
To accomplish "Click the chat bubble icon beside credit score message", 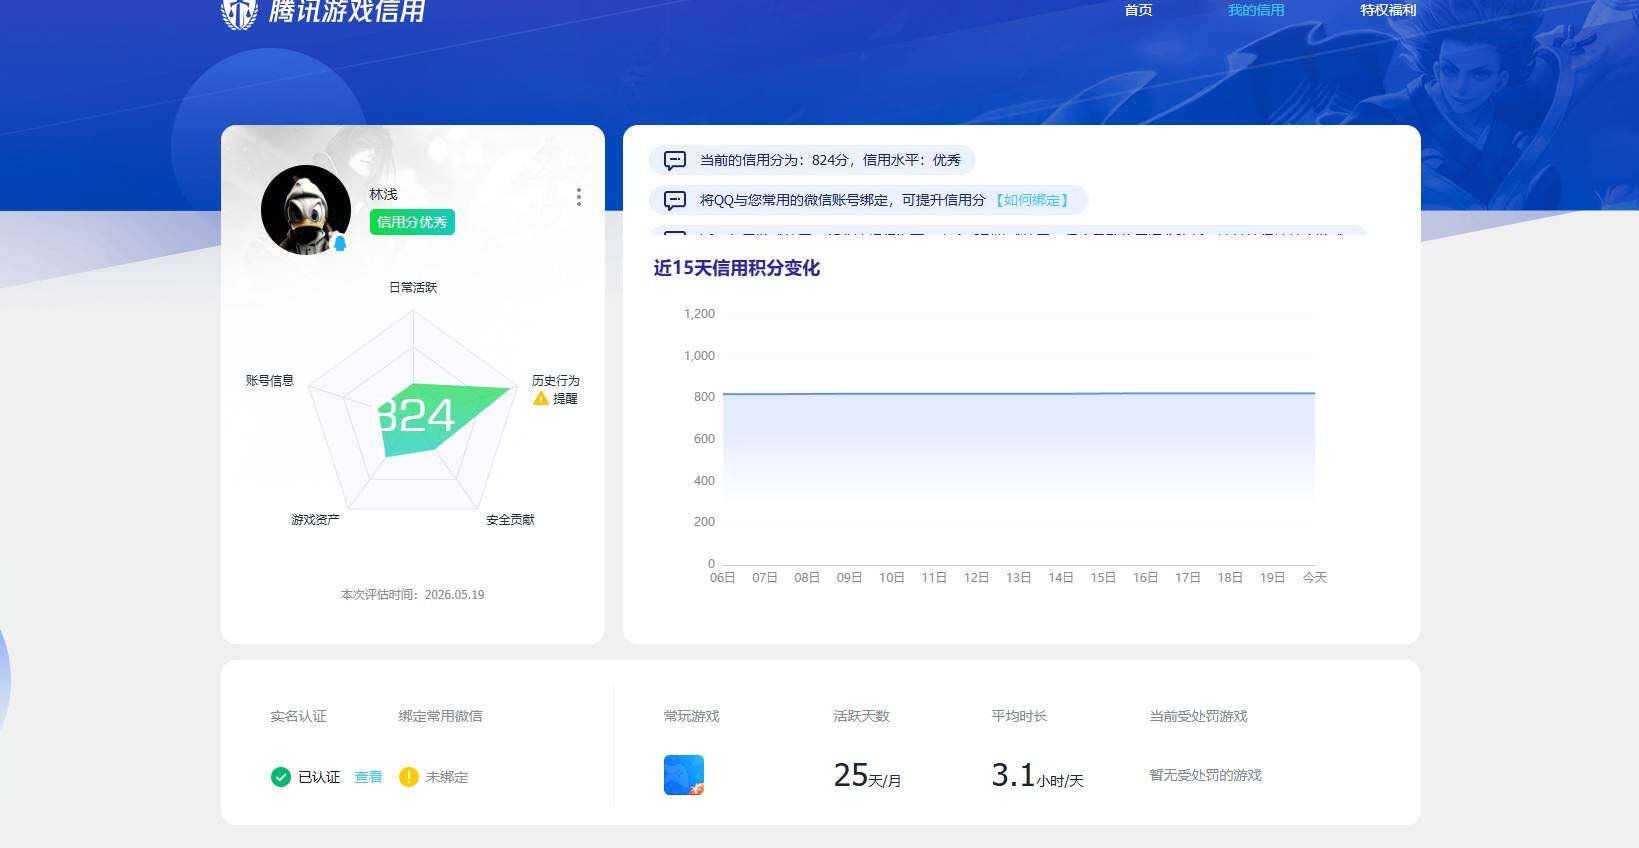I will tap(675, 160).
